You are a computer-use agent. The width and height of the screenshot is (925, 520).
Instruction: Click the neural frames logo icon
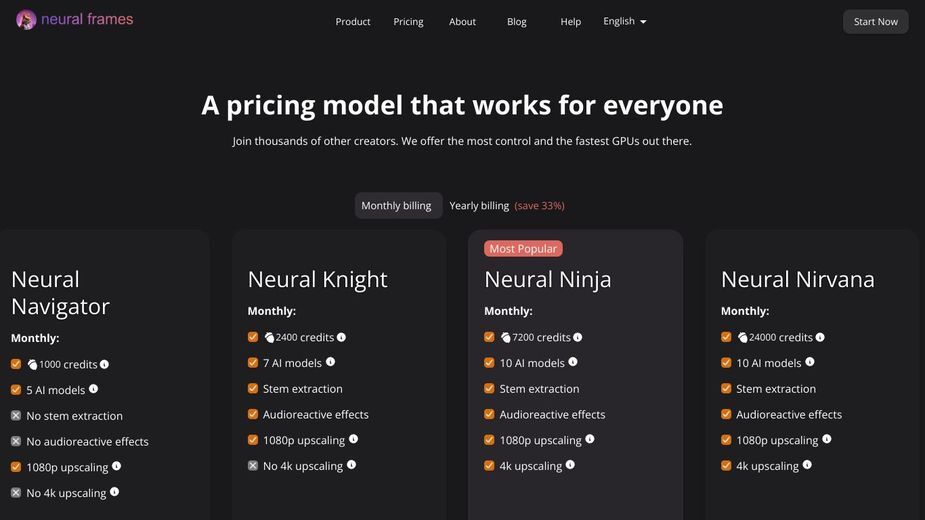[26, 20]
